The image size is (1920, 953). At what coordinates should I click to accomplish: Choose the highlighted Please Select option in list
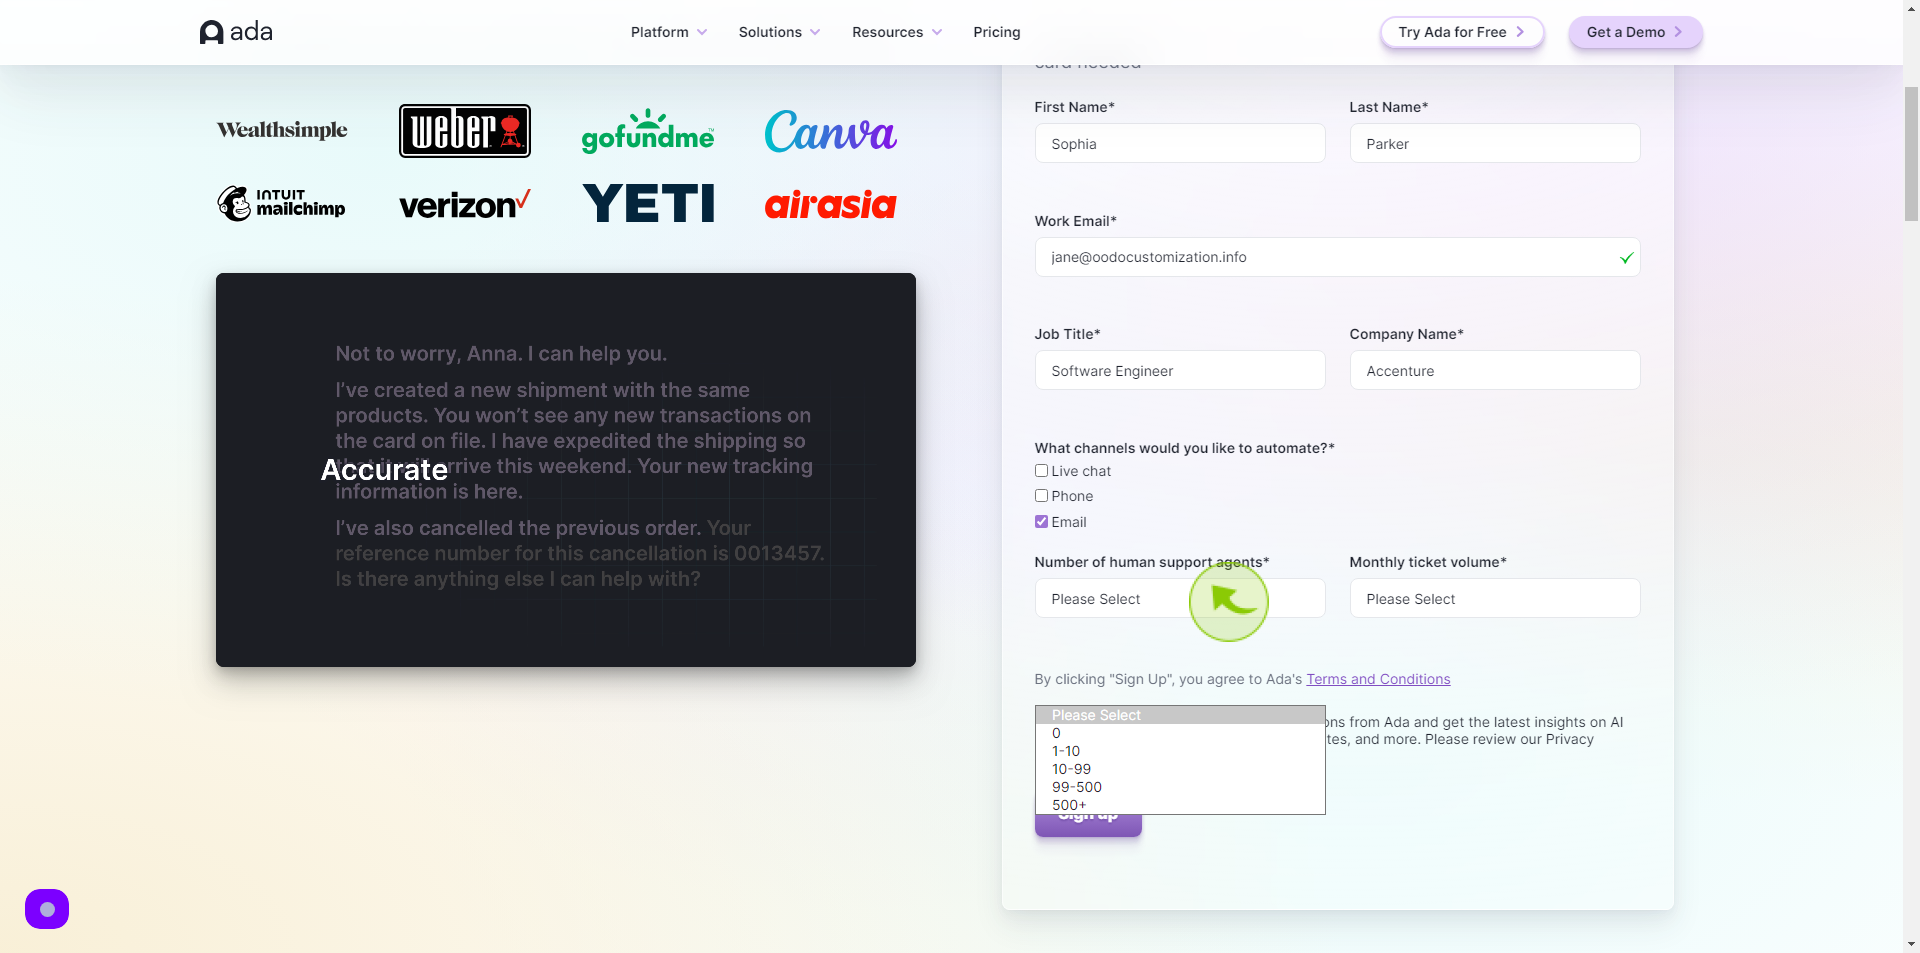[1180, 715]
